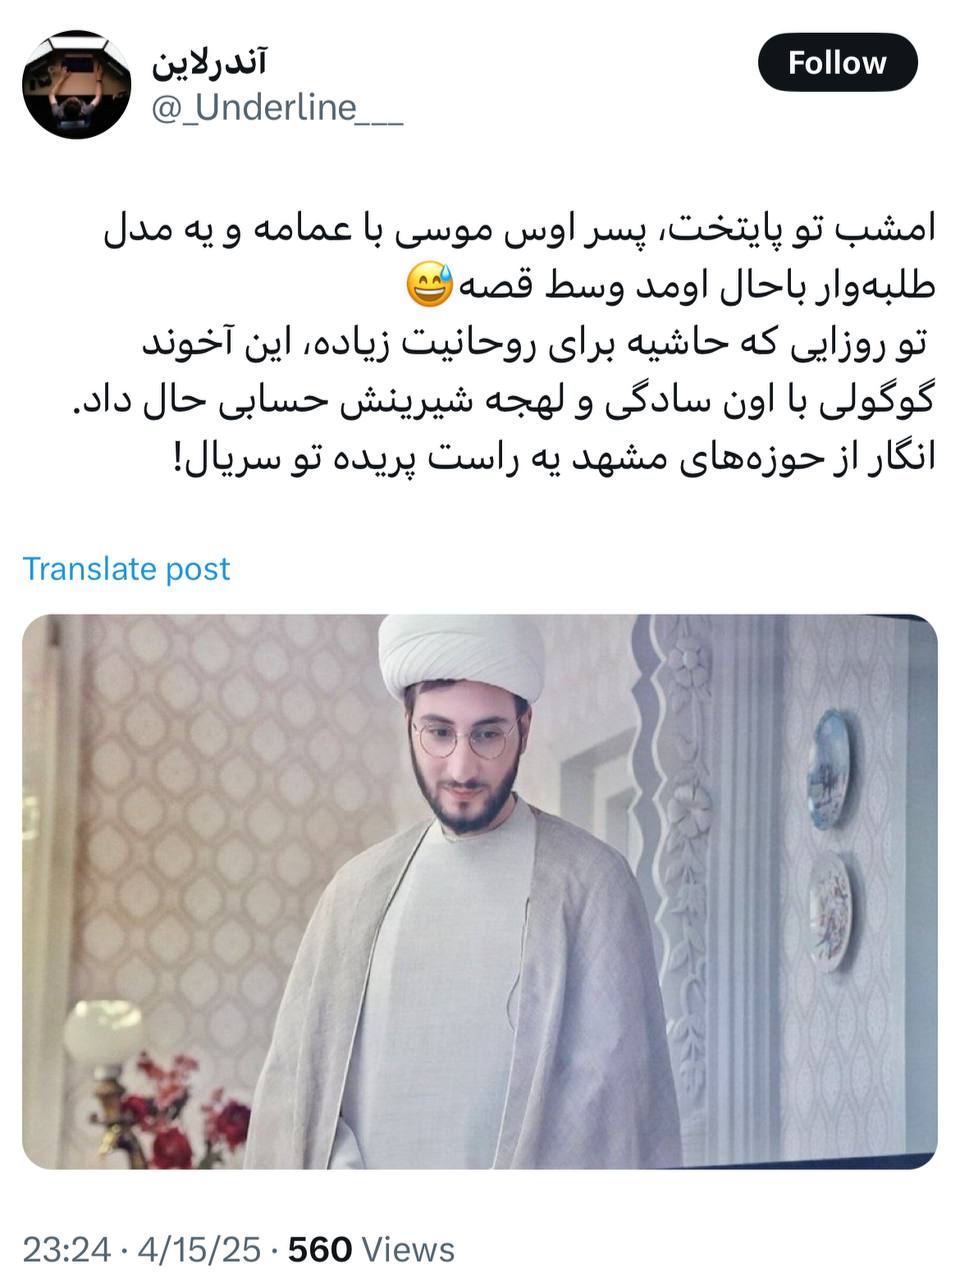
Task: Open the profile avatar picture
Action: 77,84
